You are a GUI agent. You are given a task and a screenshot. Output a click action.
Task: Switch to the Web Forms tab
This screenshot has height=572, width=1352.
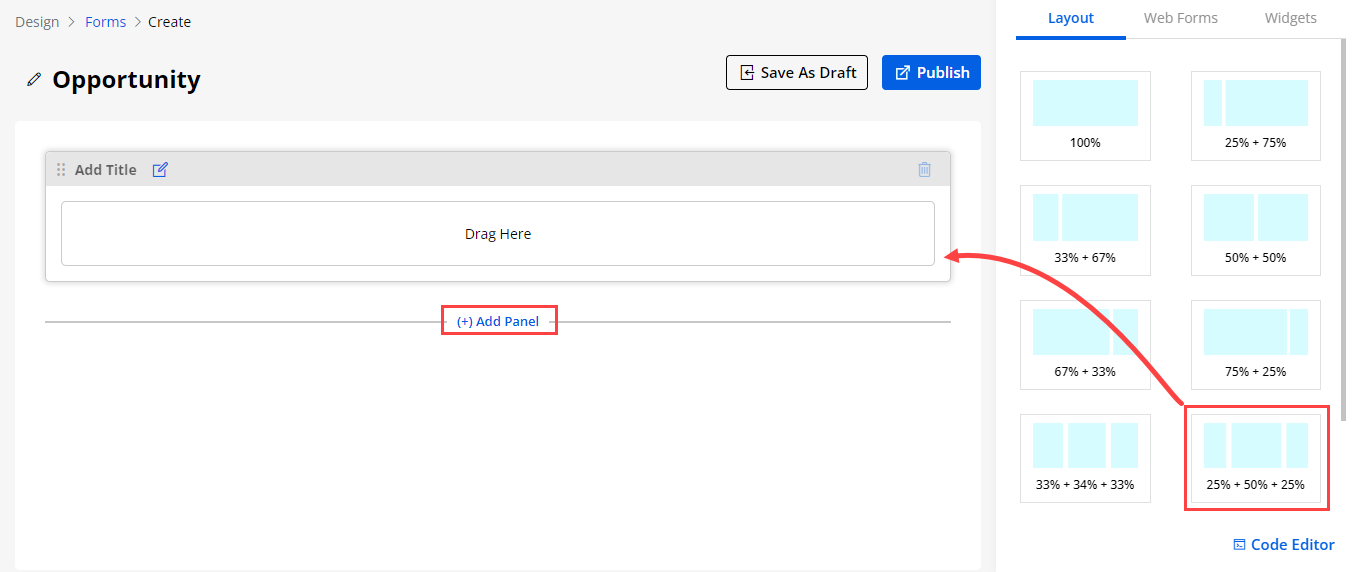coord(1180,18)
